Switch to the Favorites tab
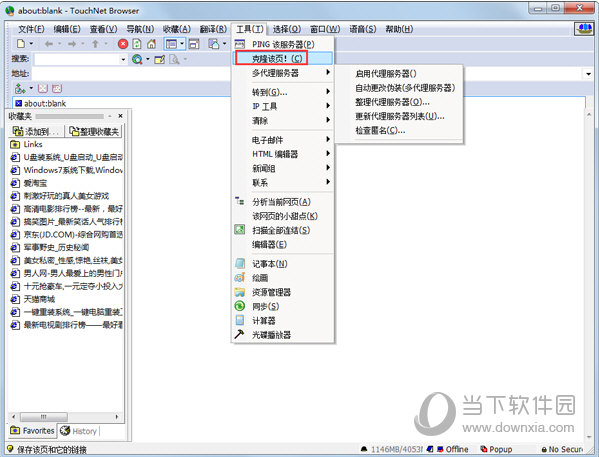 pyautogui.click(x=32, y=431)
